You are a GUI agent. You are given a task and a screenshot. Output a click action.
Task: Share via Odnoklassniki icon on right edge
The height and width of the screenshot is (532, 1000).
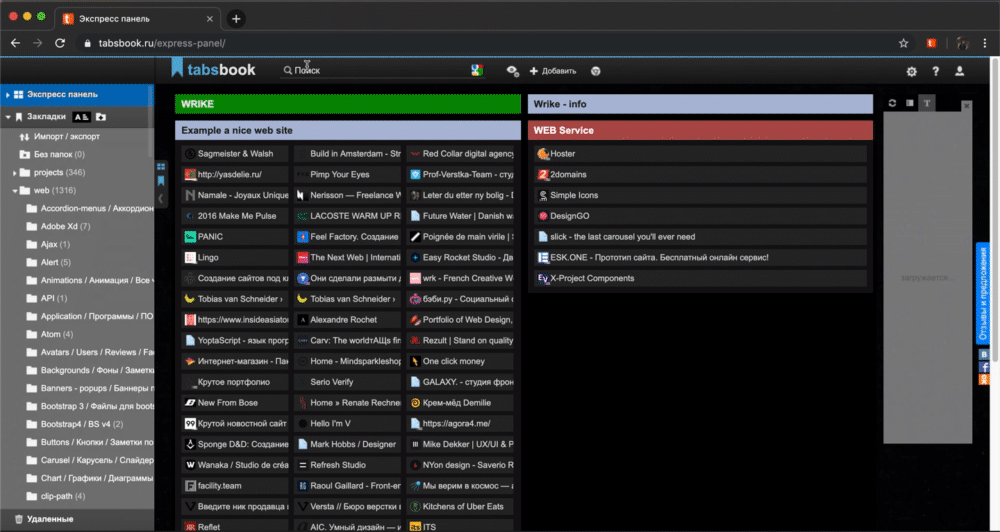tap(984, 380)
